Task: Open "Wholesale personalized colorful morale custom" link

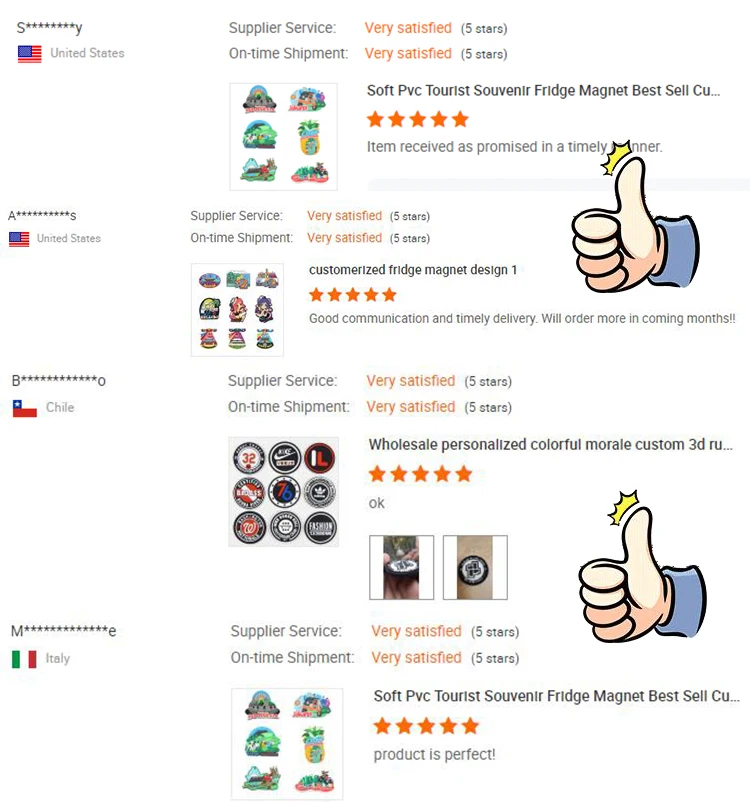Action: 550,444
